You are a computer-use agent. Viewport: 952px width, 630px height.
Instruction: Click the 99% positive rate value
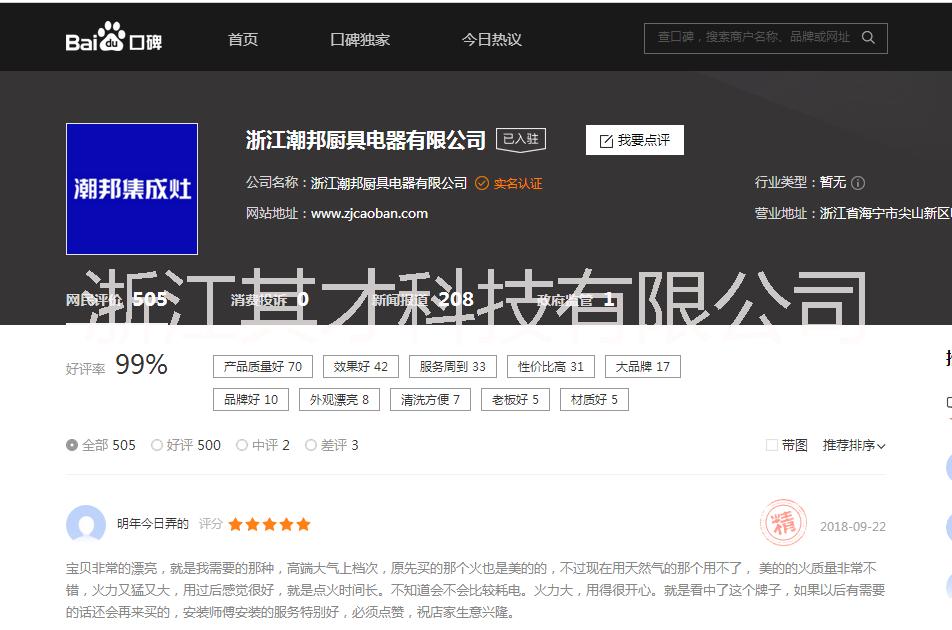(141, 365)
